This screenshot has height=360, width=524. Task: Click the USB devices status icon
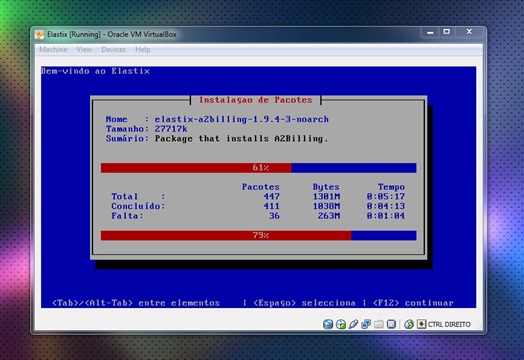[x=353, y=324]
